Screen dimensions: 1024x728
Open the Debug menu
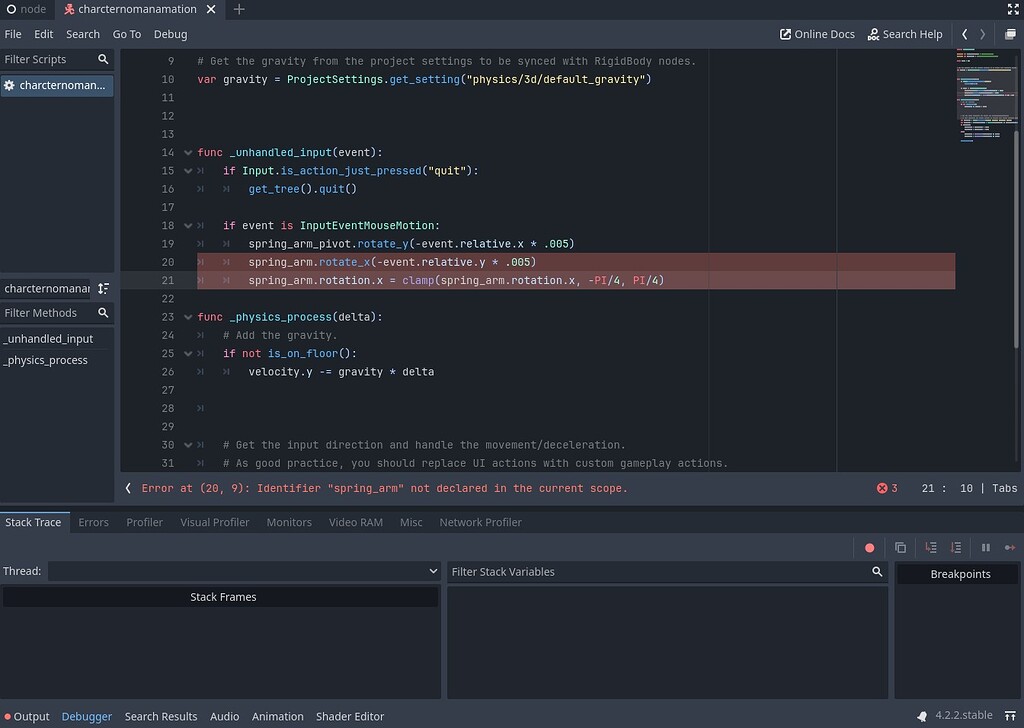tap(170, 33)
